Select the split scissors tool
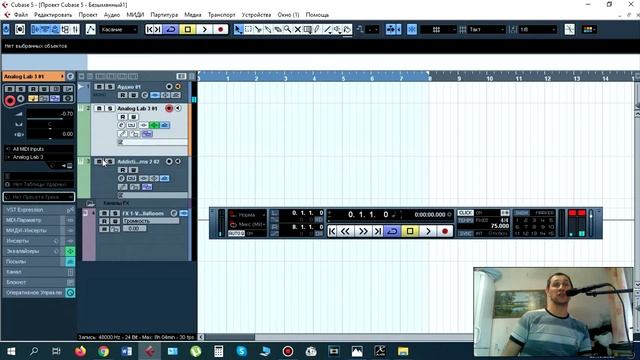This screenshot has width=640, height=360. tap(258, 29)
